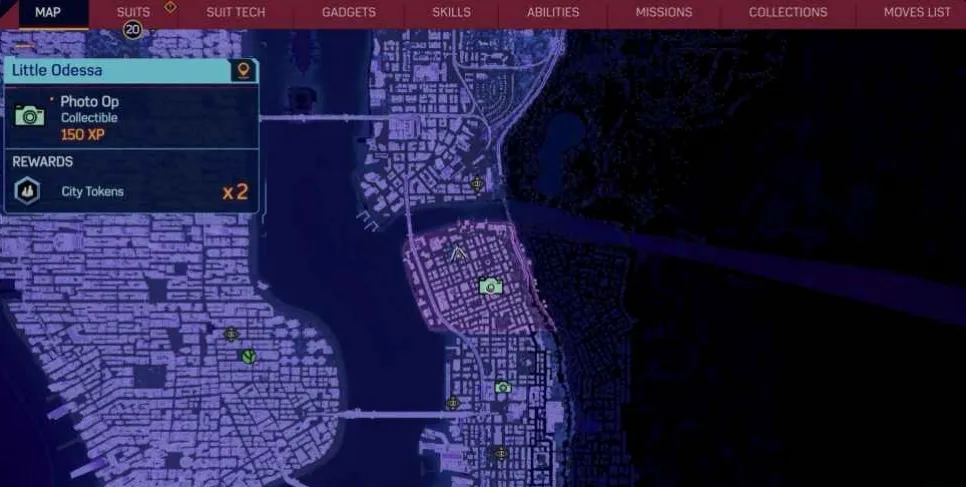Click the Photo Op label in info panel
Viewport: 966px width, 487px height.
[90, 102]
